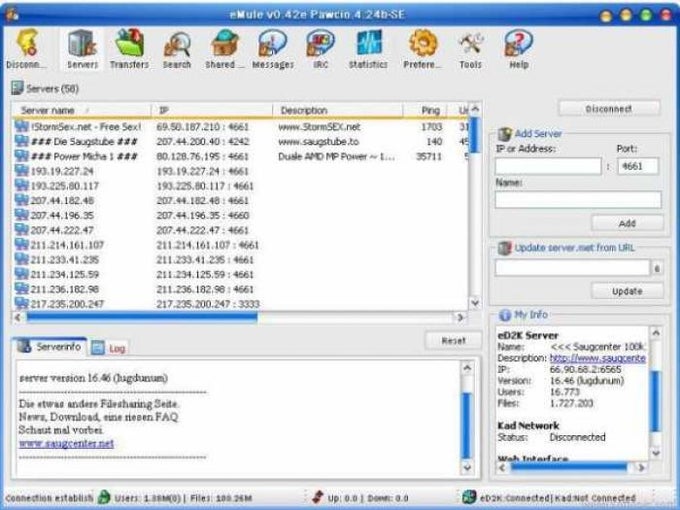Viewport: 680px width, 510px height.
Task: Select the 207.44.196.35 server name
Action: pyautogui.click(x=62, y=215)
